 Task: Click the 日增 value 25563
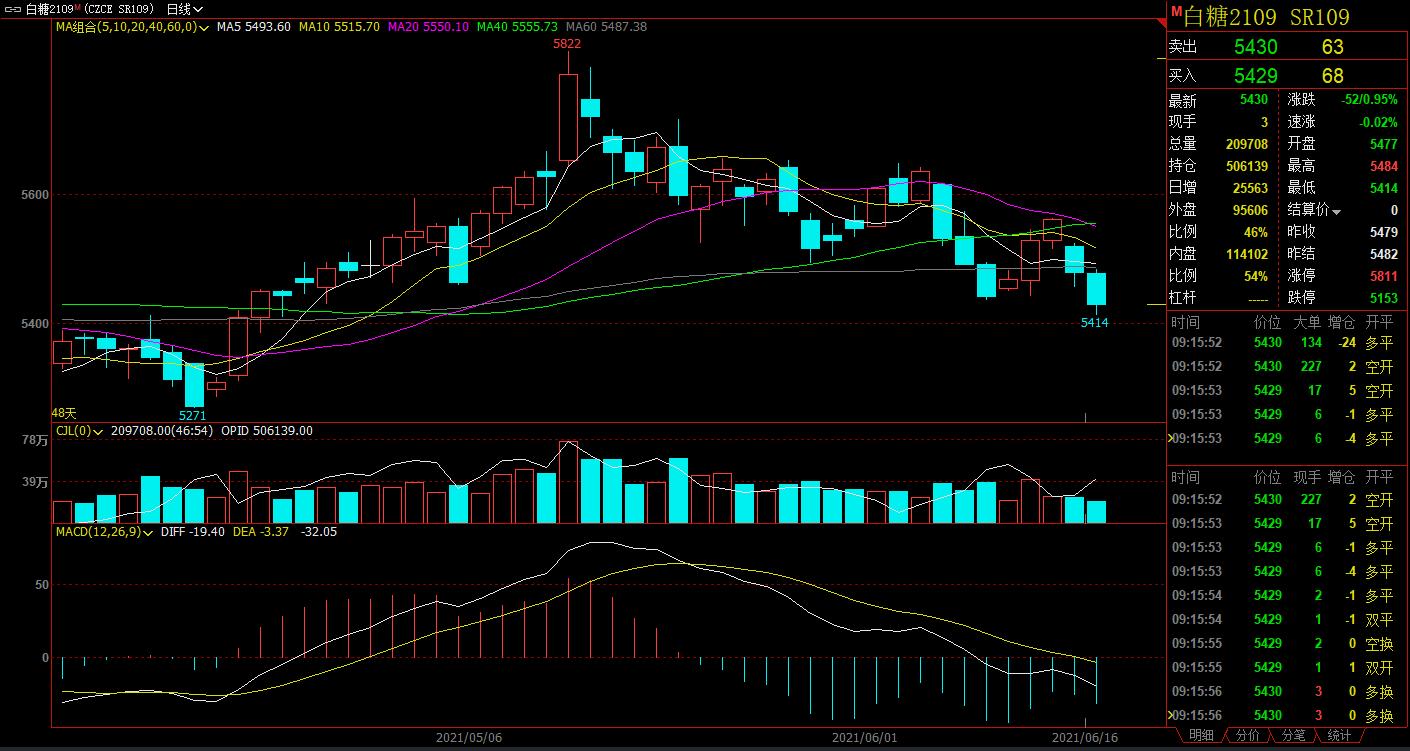pyautogui.click(x=1250, y=188)
